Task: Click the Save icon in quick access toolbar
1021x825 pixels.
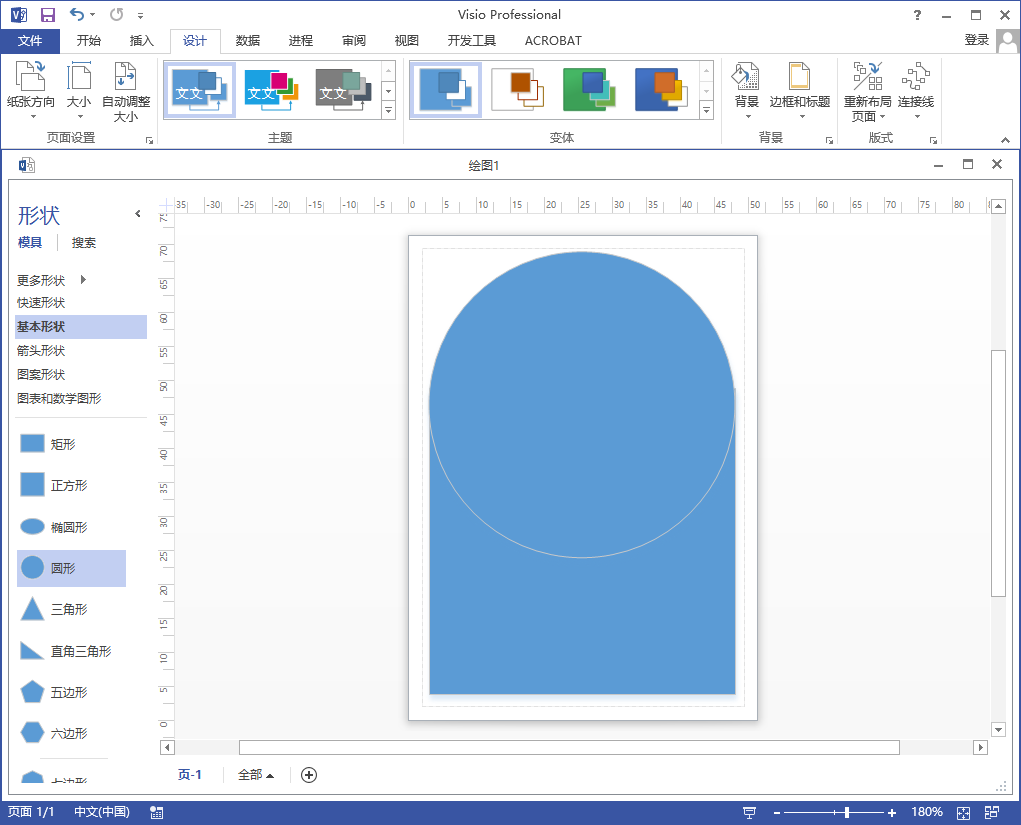Action: pyautogui.click(x=48, y=14)
